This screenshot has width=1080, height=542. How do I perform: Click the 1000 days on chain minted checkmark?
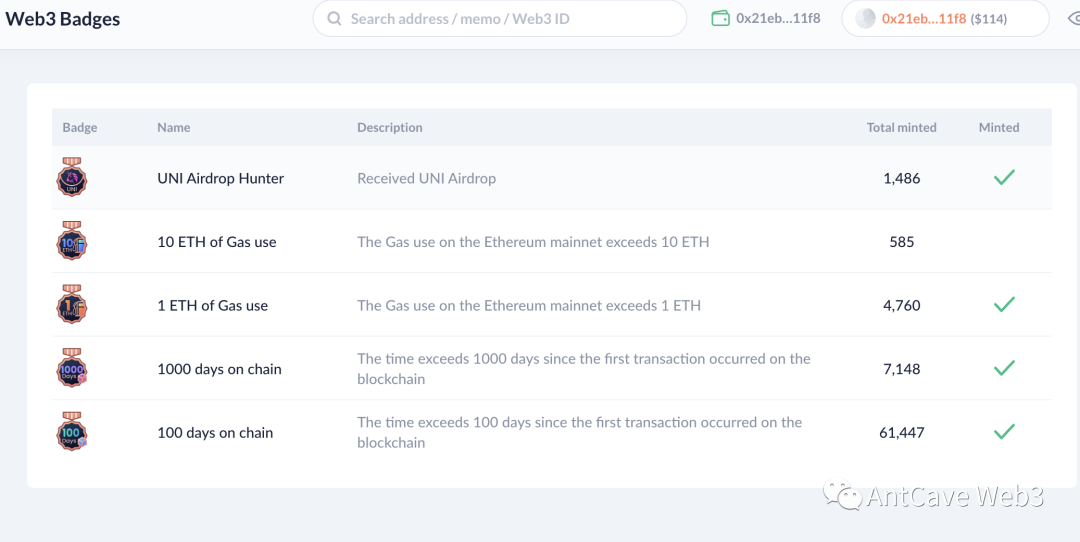pyautogui.click(x=1004, y=369)
